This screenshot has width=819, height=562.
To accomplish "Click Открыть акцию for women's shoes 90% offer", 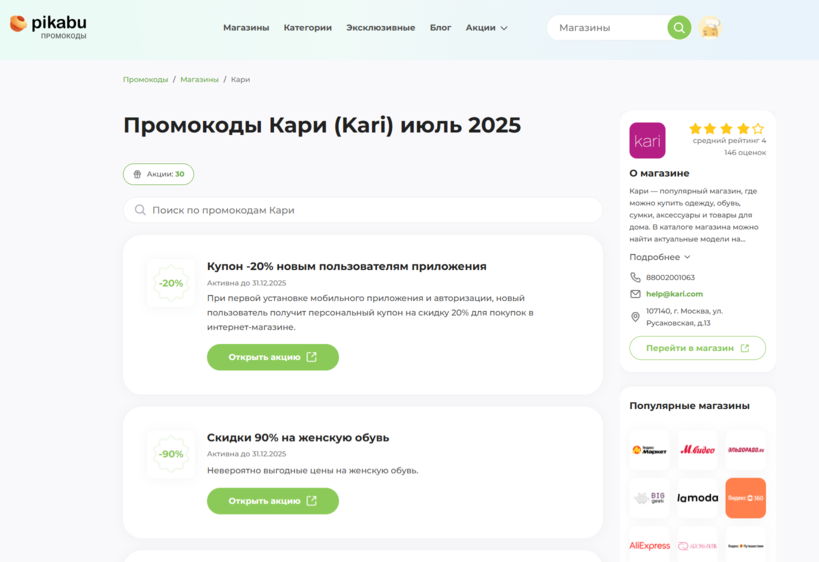I will tap(273, 501).
